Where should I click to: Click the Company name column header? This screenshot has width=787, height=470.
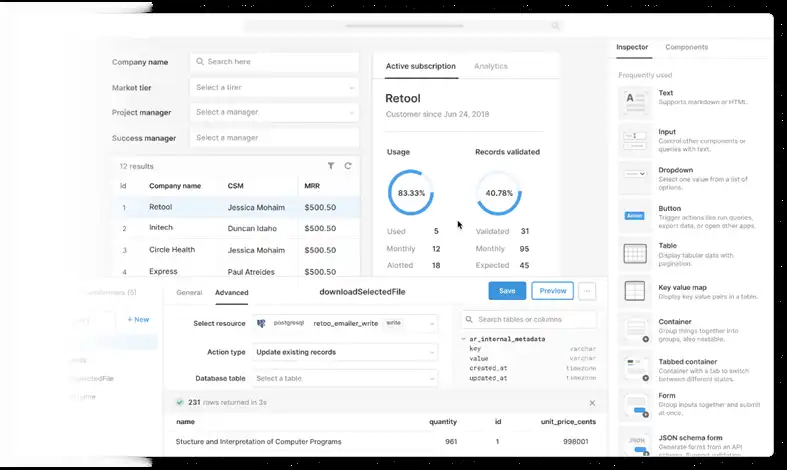[175, 186]
